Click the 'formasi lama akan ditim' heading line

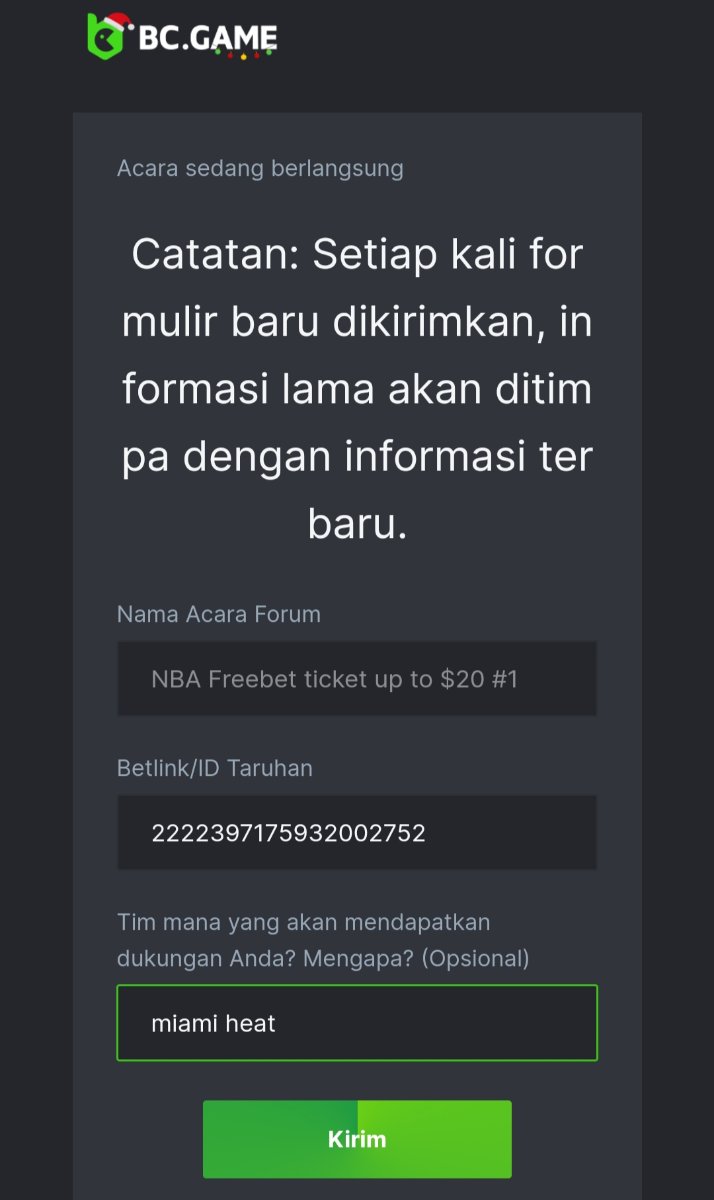coord(357,389)
